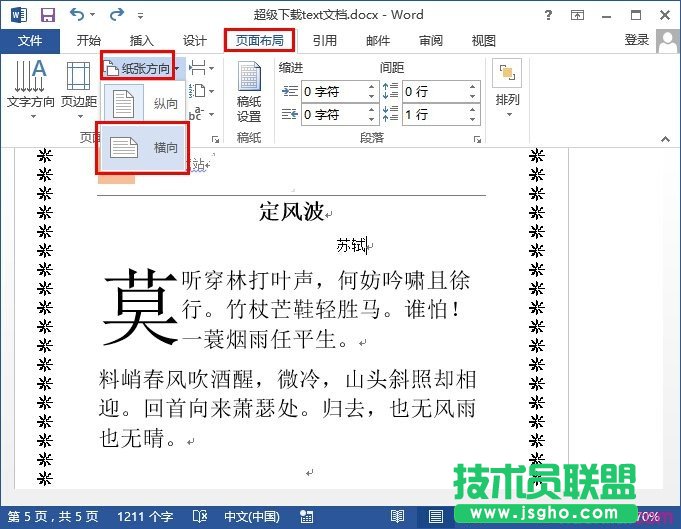Click the spacing before 0 行 field
This screenshot has width=681, height=529.
coord(435,92)
